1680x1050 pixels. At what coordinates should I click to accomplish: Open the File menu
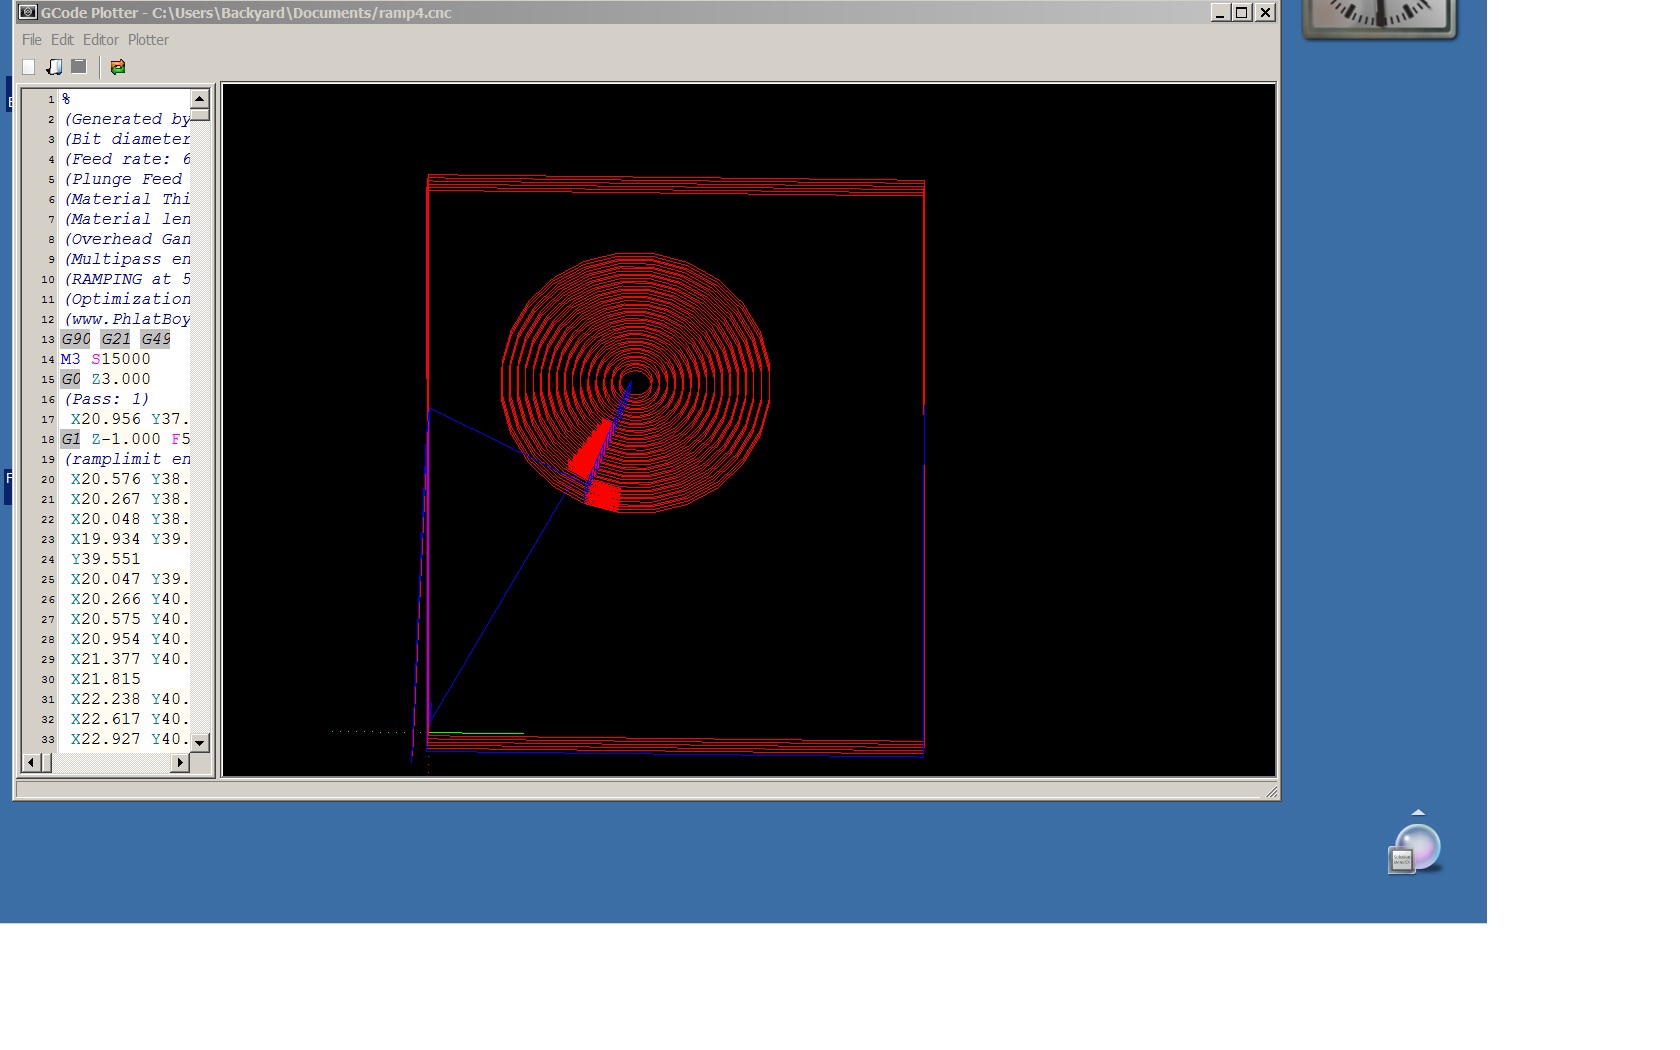(x=32, y=40)
